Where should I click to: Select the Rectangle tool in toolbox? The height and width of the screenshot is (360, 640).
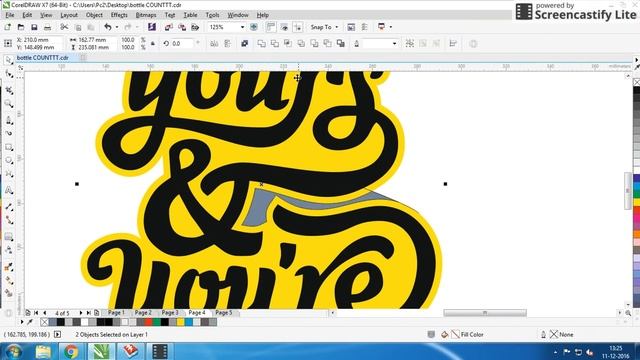[9, 147]
